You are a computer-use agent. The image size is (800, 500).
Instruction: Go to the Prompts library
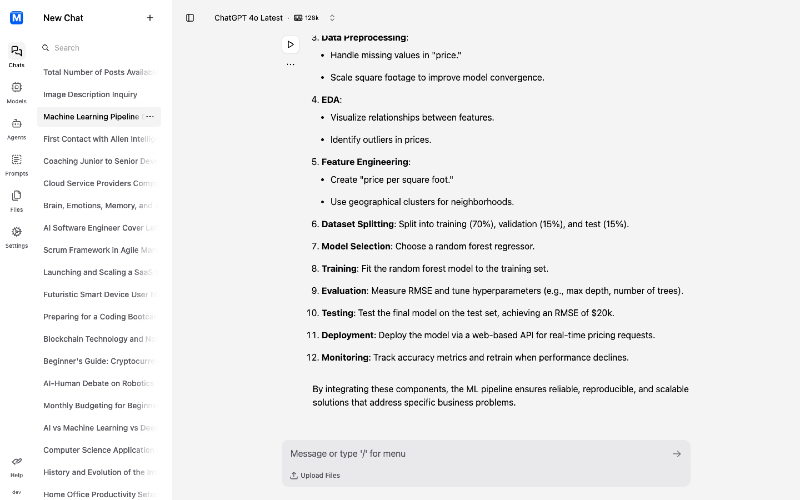coord(16,164)
